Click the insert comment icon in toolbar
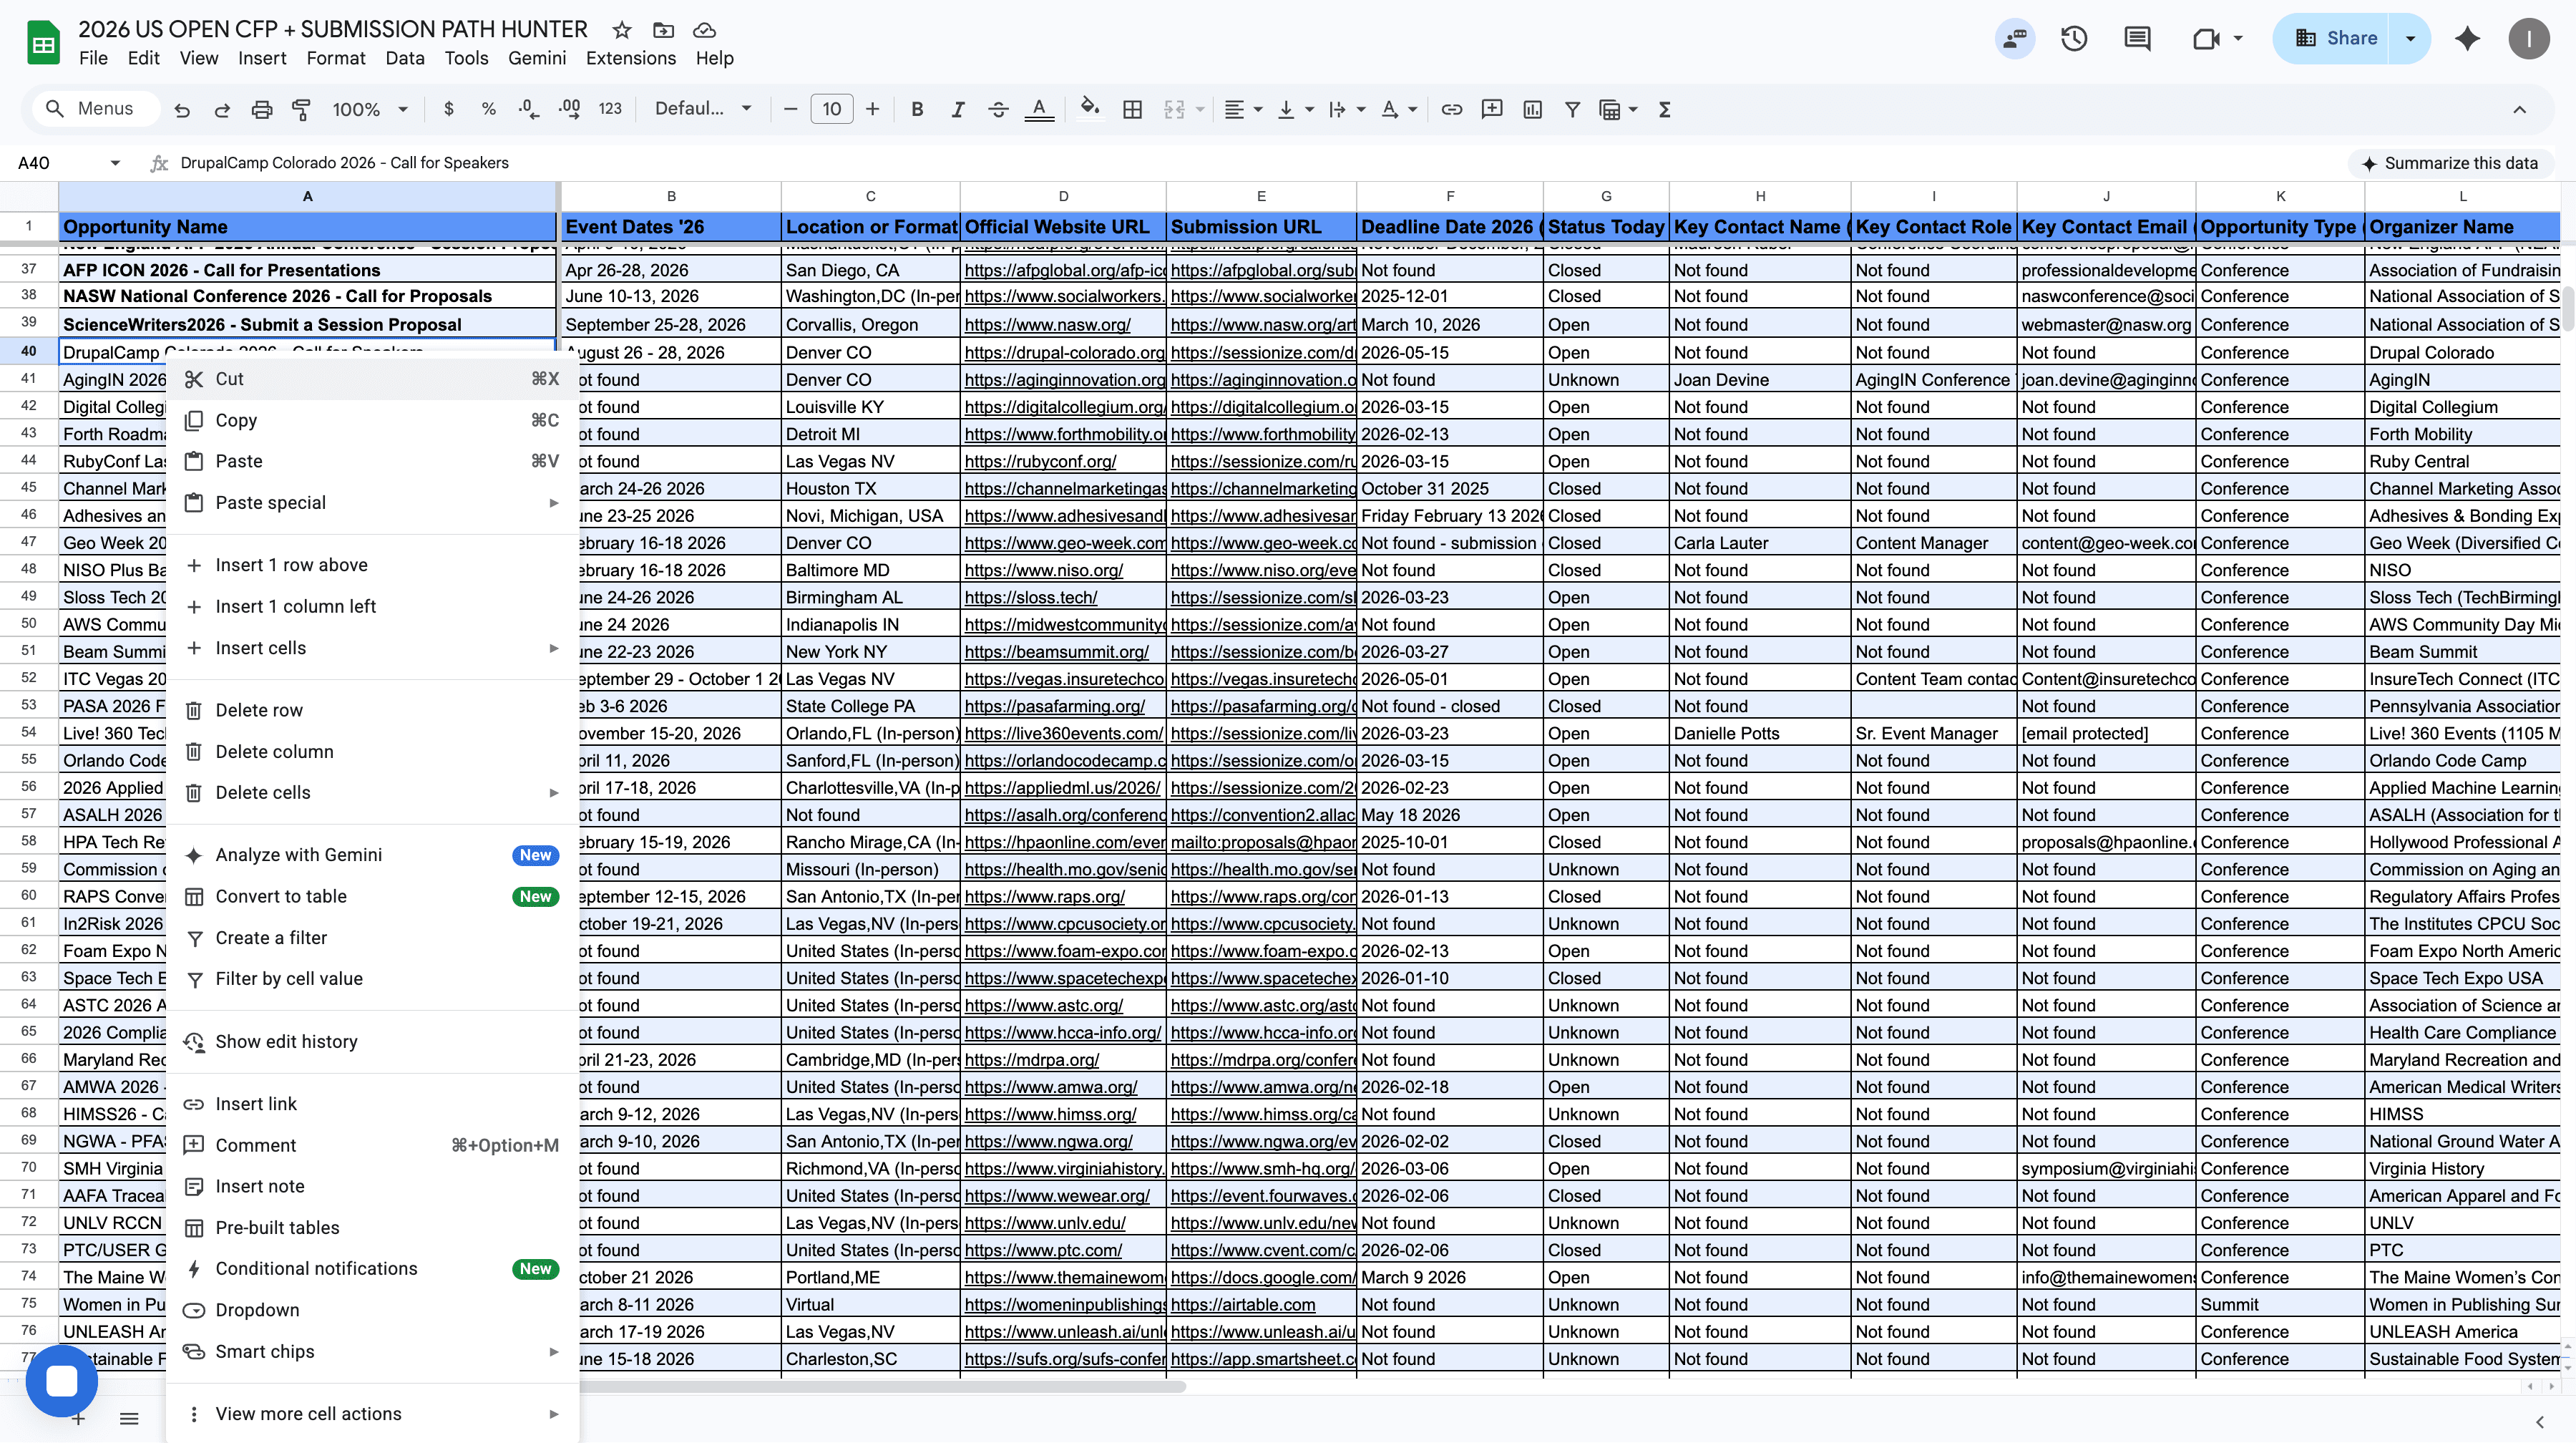The height and width of the screenshot is (1443, 2576). (1492, 109)
